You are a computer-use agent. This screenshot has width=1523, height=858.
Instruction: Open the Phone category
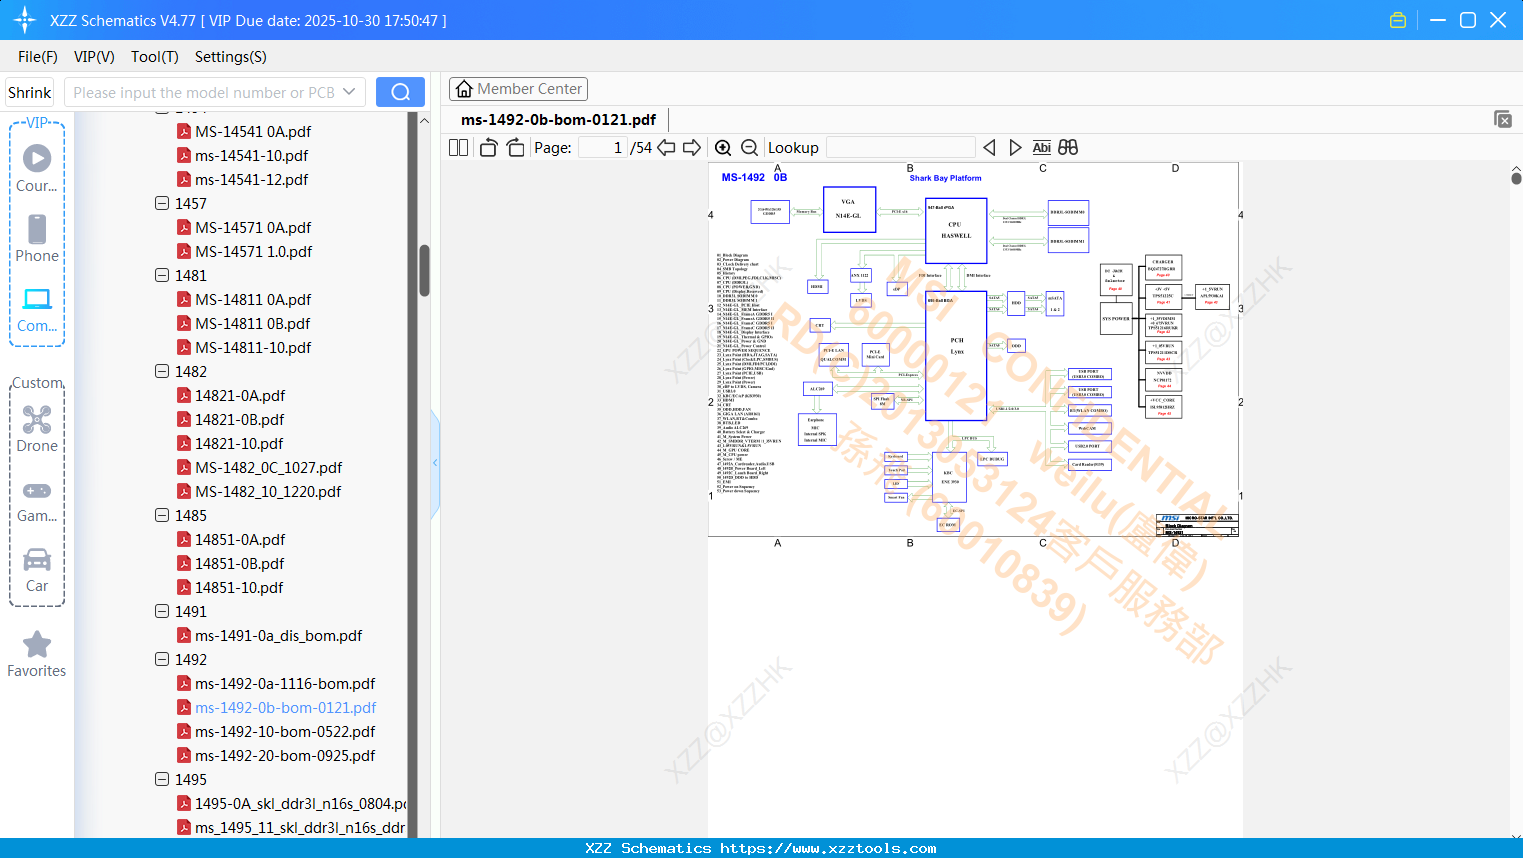point(37,238)
